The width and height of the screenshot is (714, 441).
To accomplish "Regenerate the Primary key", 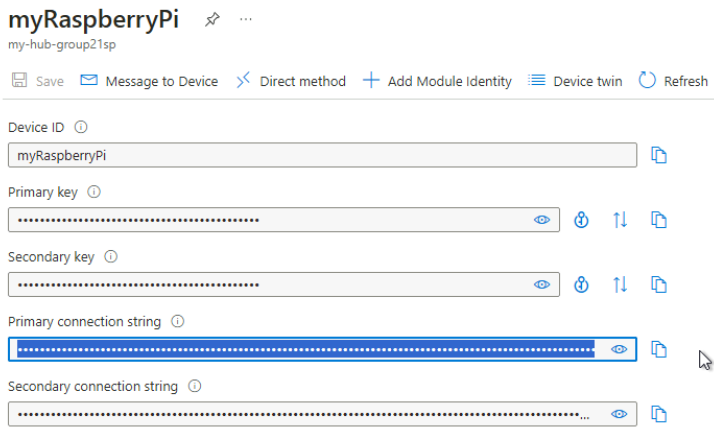I will point(581,220).
